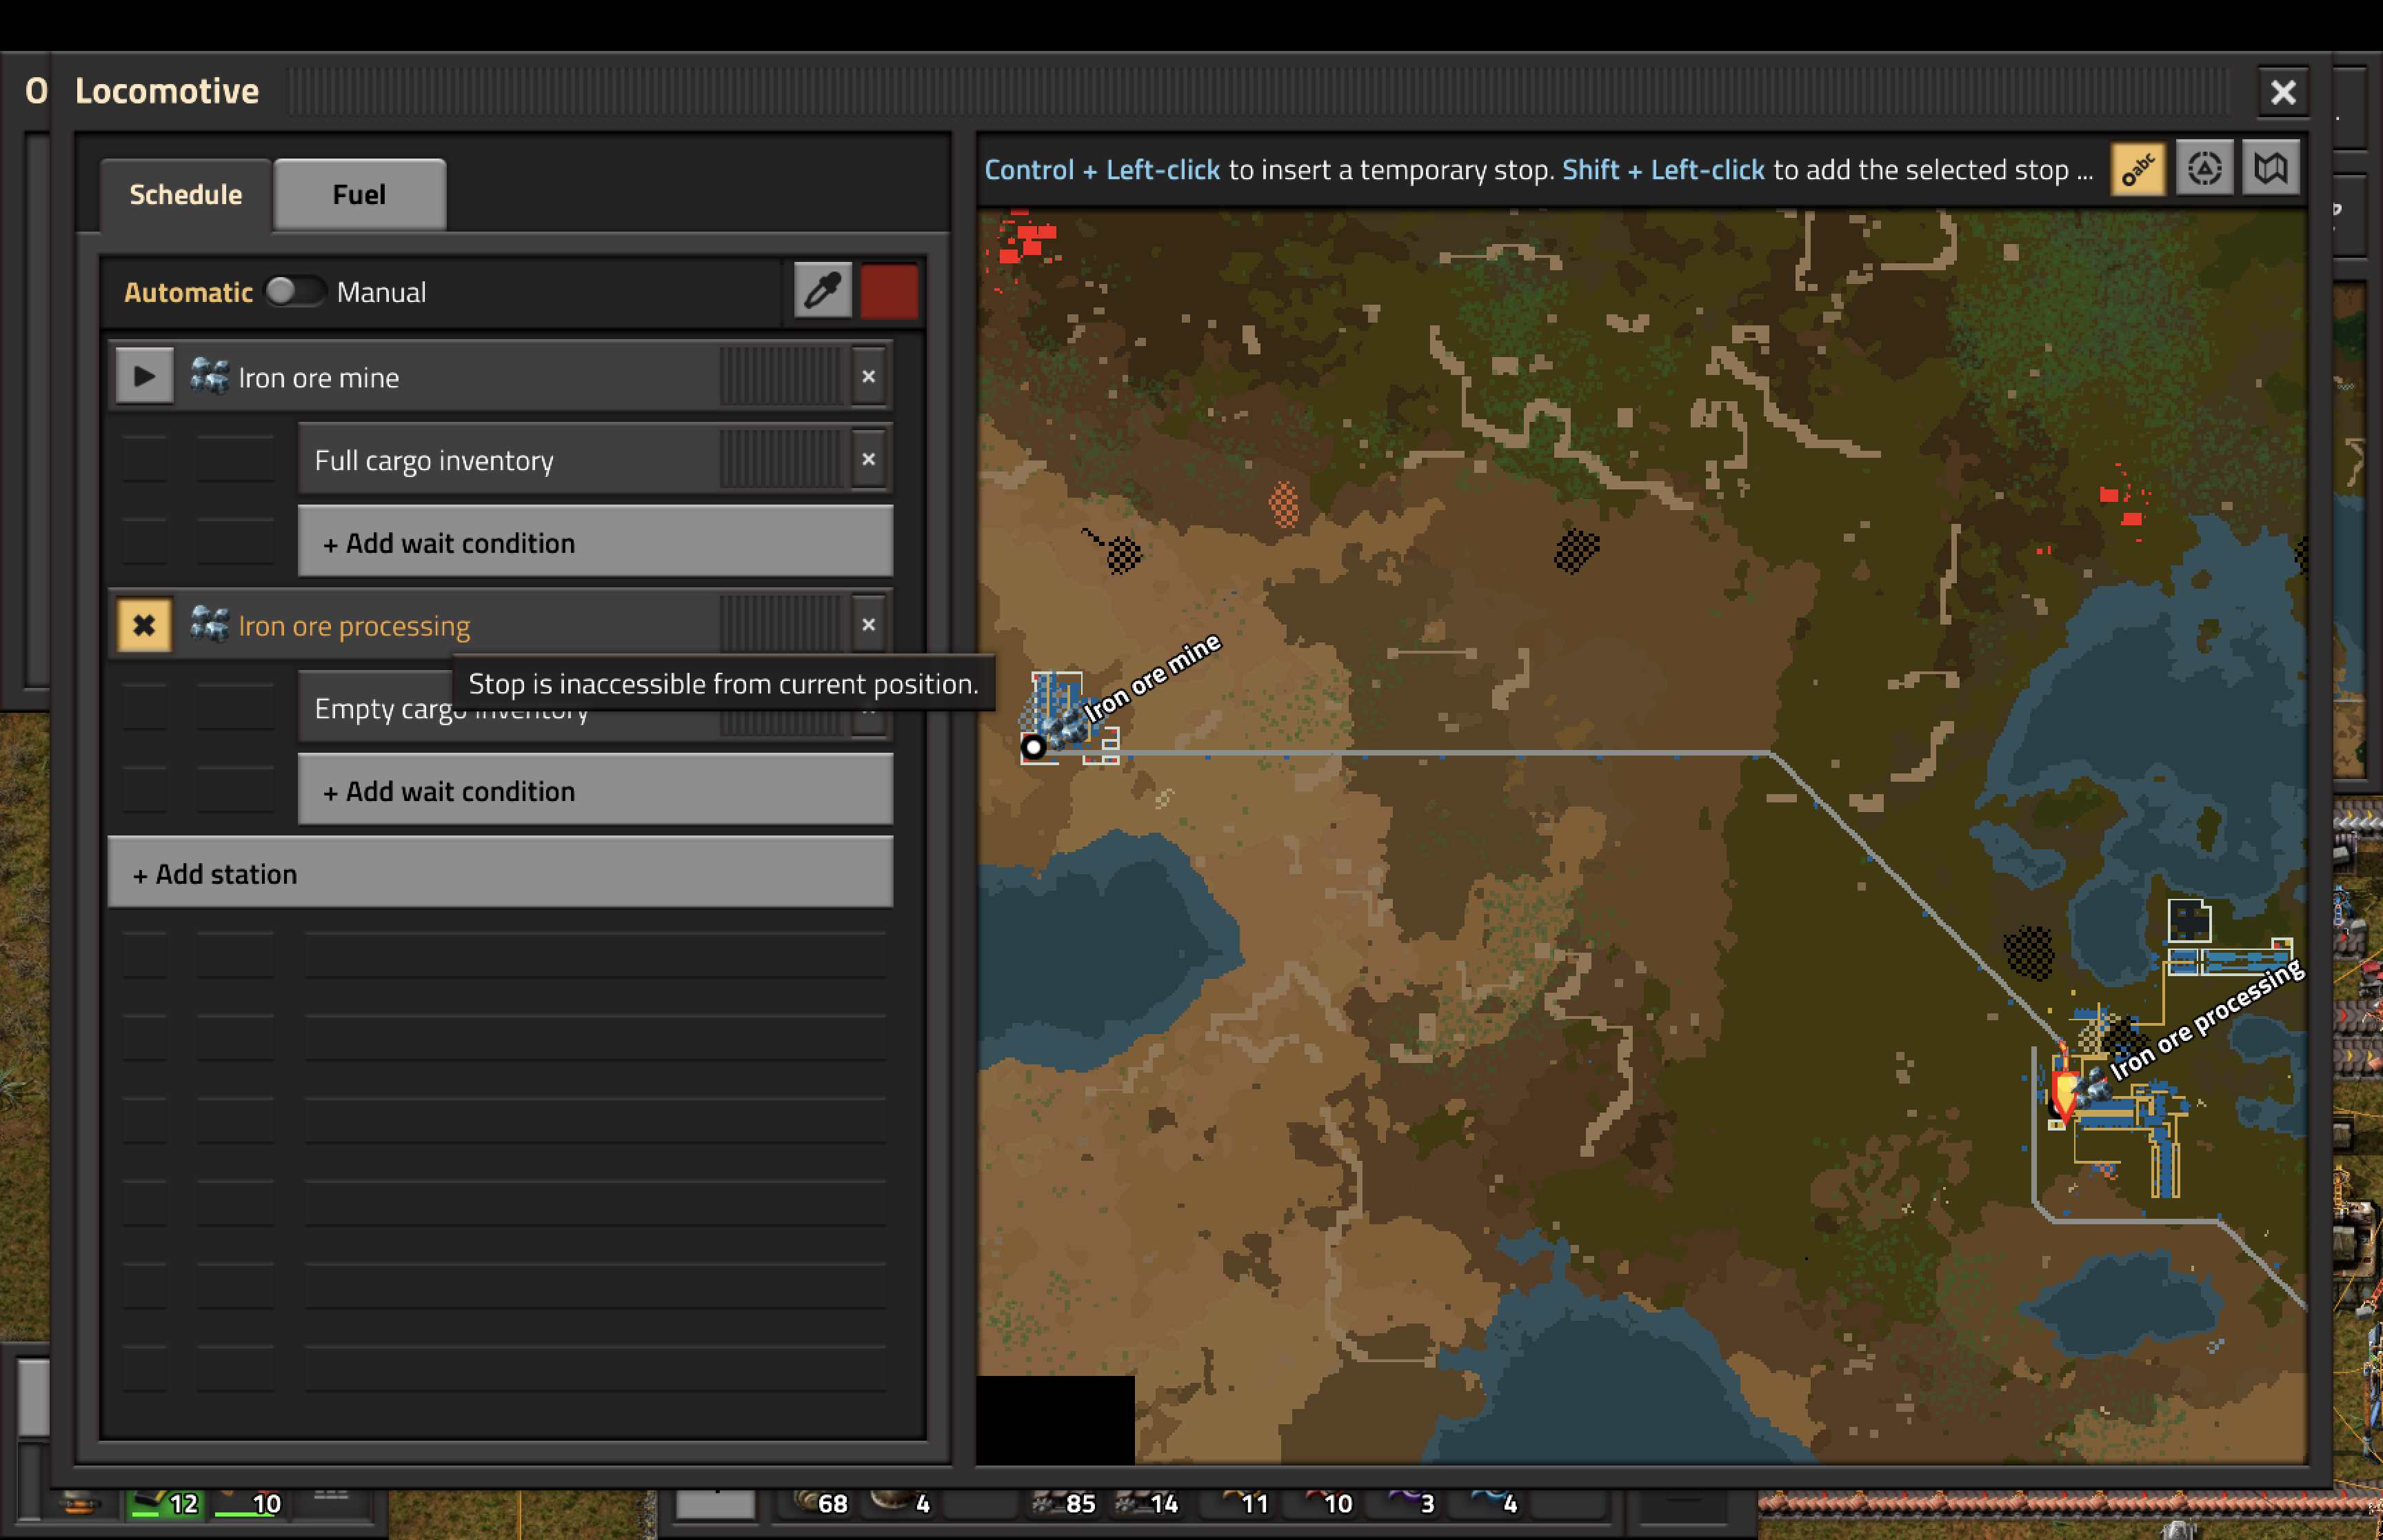Click the play arrow for Iron ore mine

[x=144, y=377]
